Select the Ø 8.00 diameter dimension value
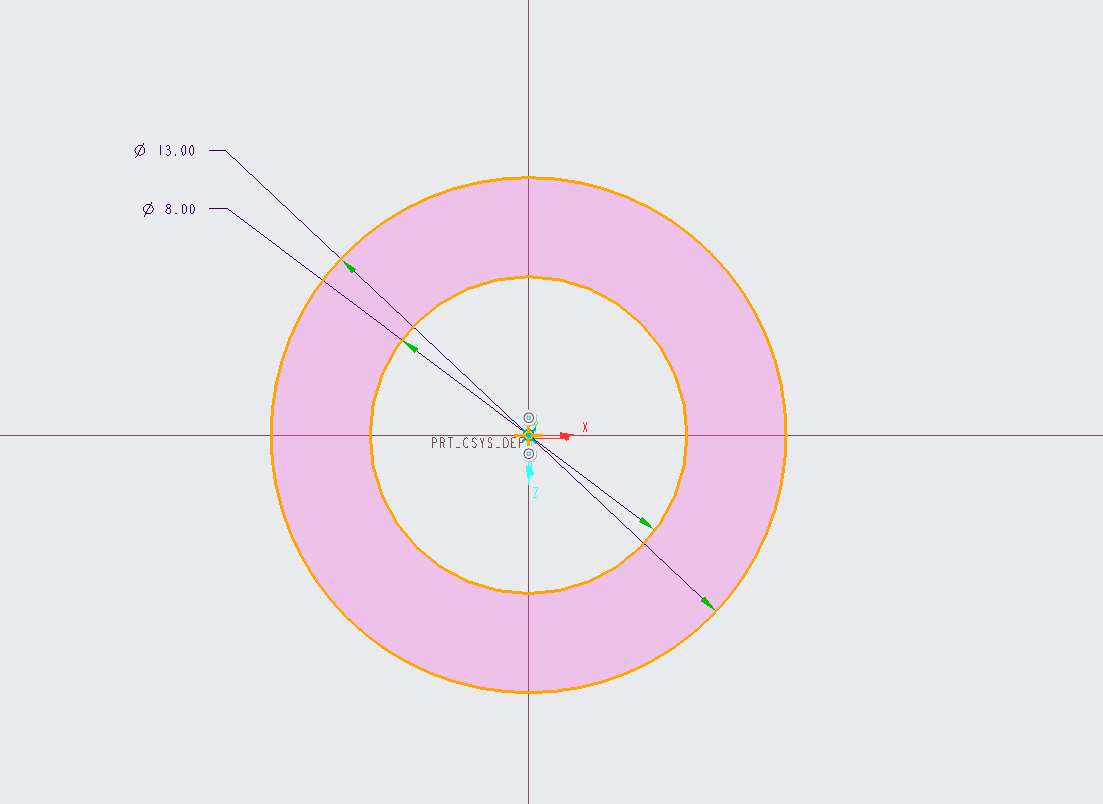The width and height of the screenshot is (1103, 804). pyautogui.click(x=169, y=209)
